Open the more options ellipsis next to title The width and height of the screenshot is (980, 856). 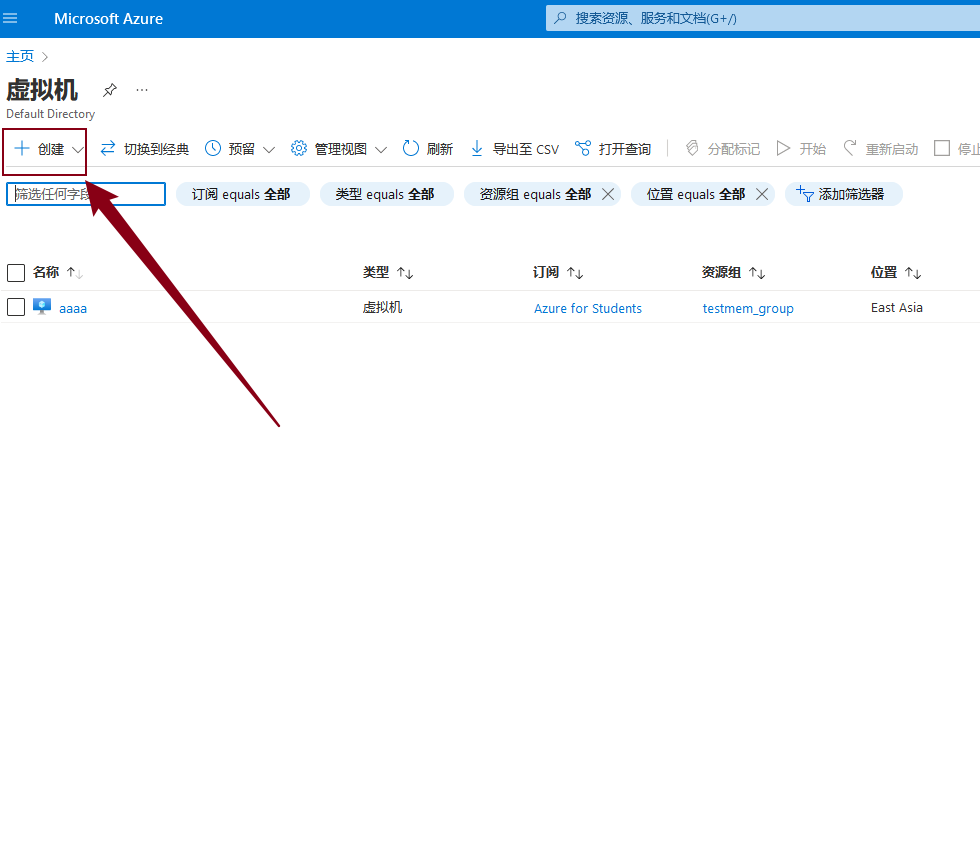point(142,90)
